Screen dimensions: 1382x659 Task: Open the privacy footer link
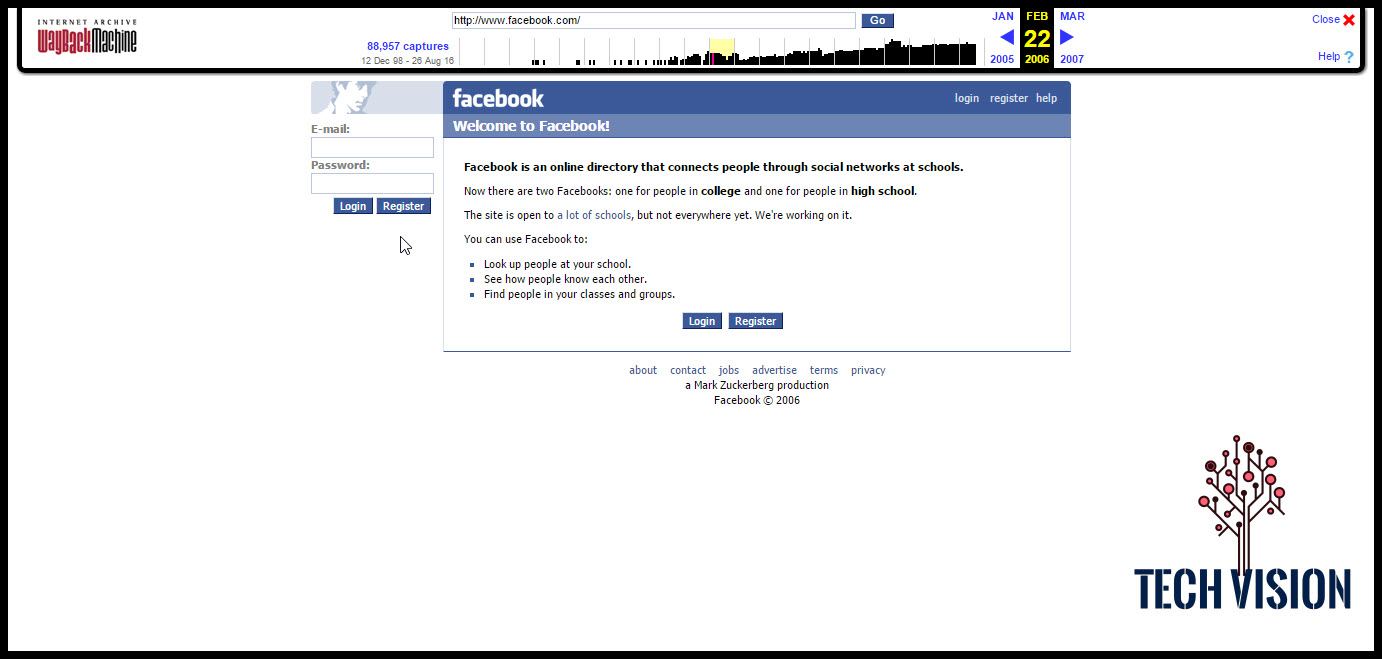pyautogui.click(x=868, y=370)
